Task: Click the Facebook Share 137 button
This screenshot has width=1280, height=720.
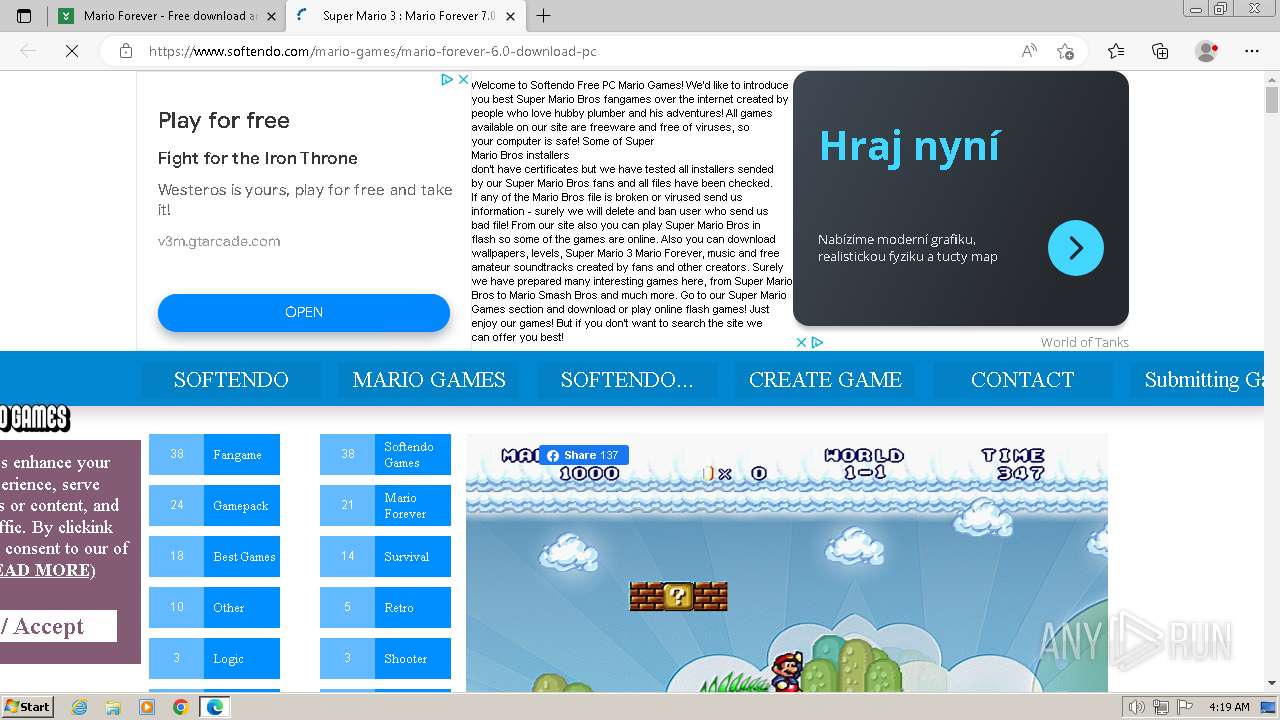Action: 584,455
